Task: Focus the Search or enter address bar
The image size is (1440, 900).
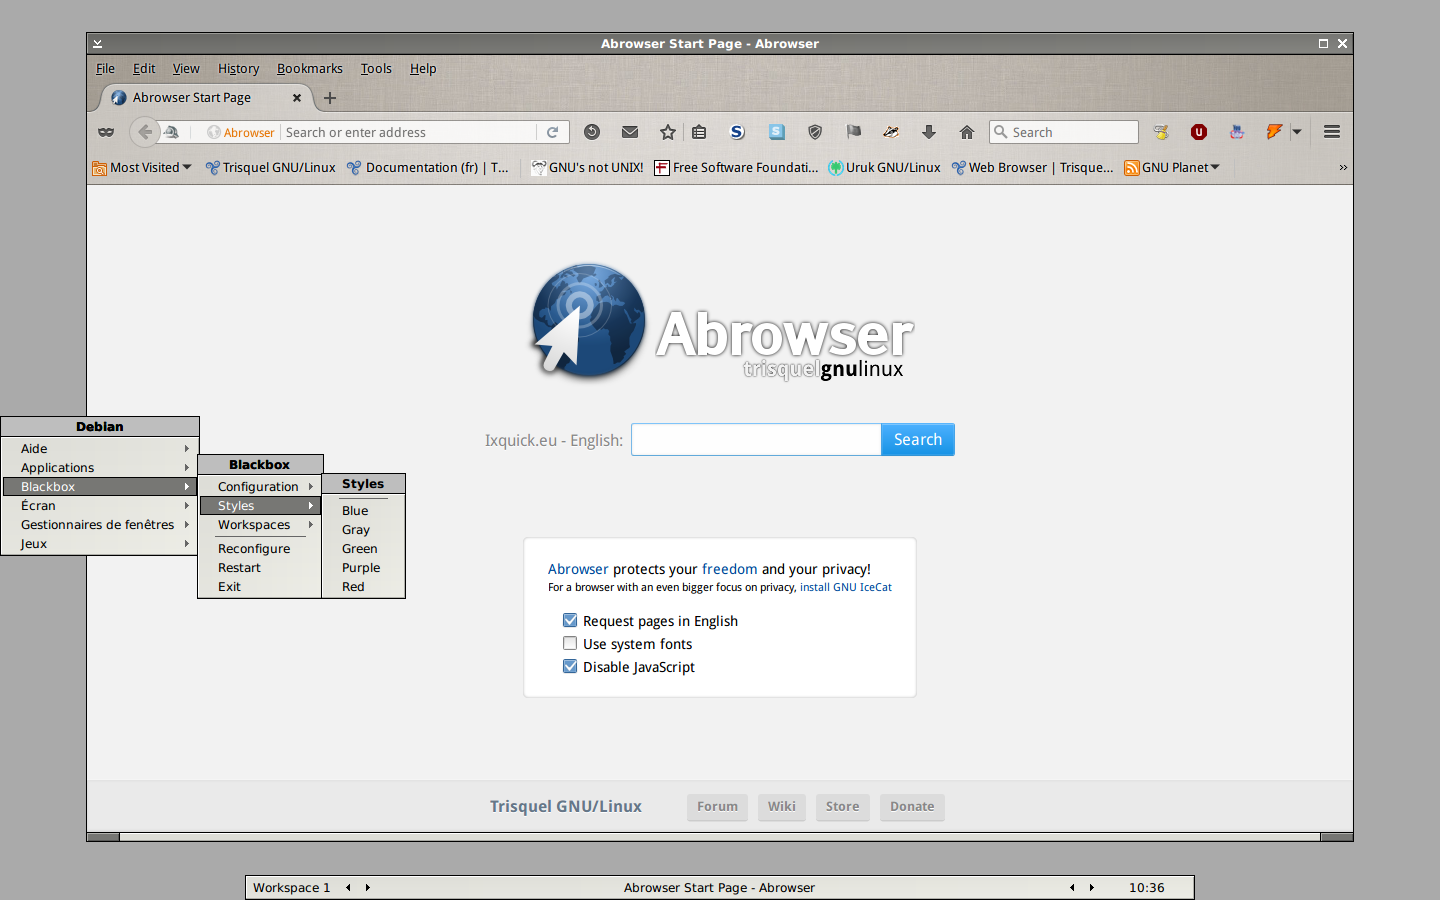Action: click(408, 132)
